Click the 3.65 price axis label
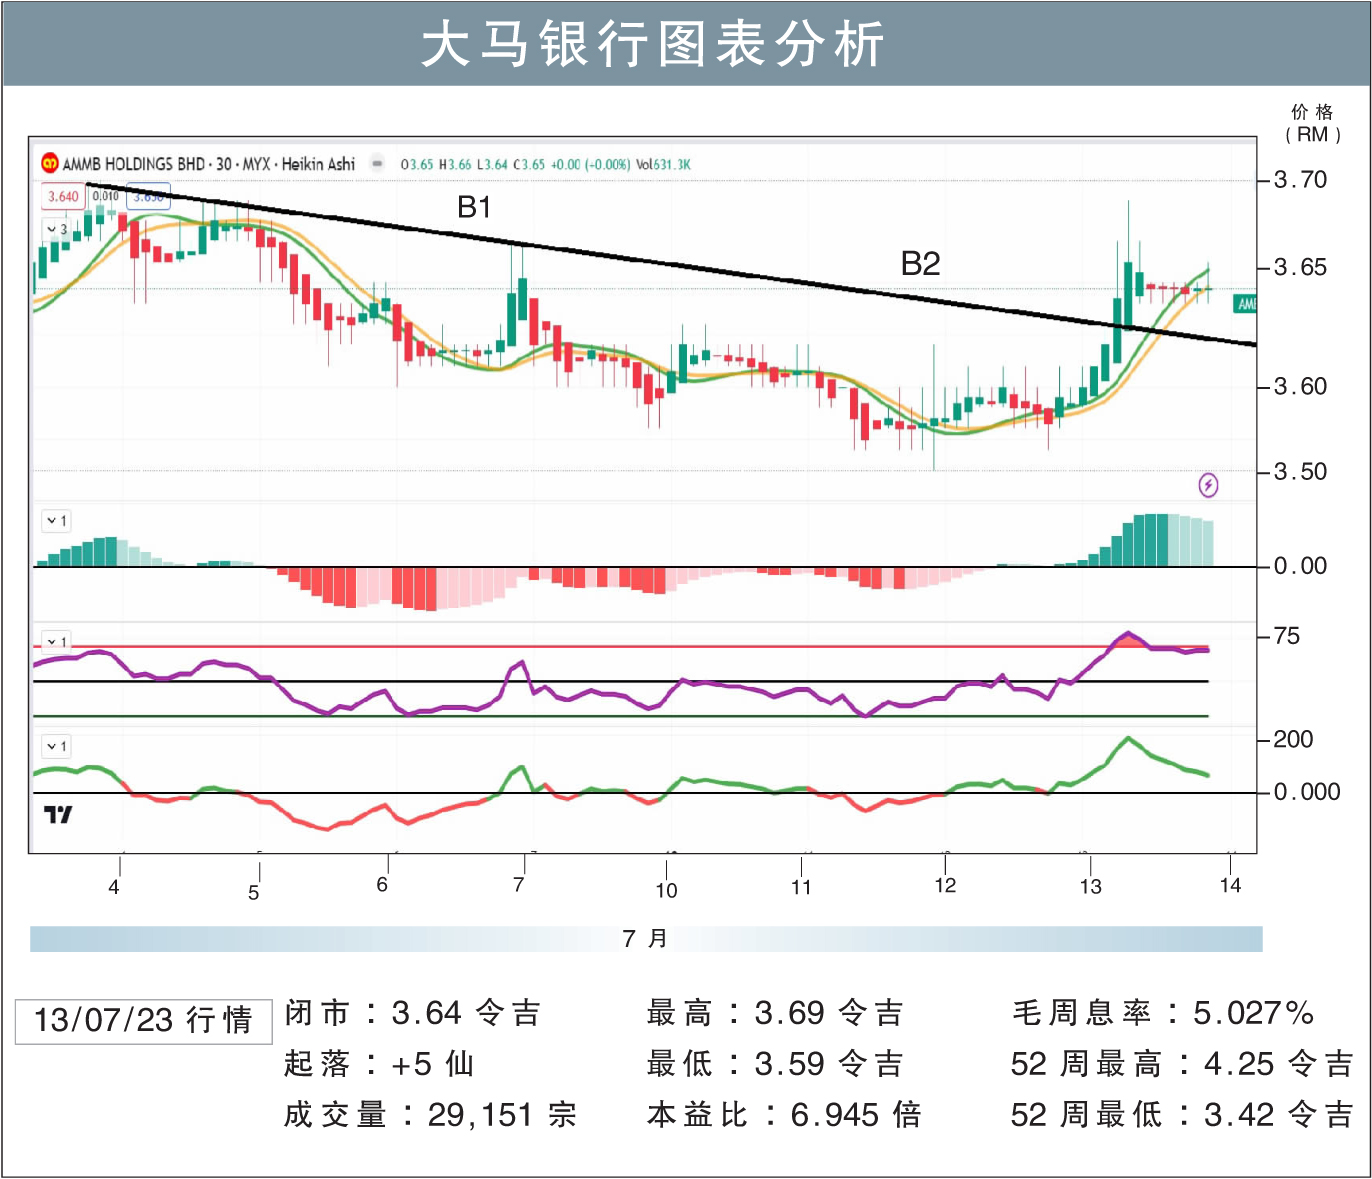This screenshot has height=1179, width=1372. click(1300, 267)
